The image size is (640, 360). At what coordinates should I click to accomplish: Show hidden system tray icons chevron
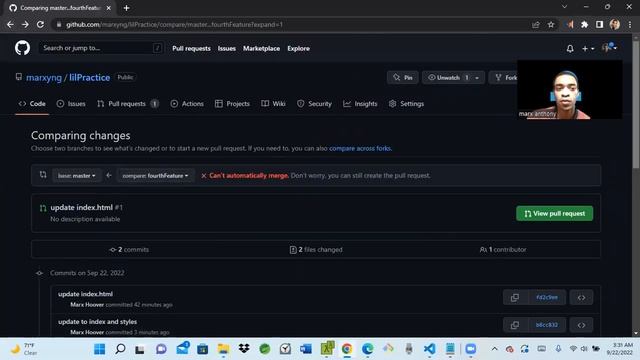pyautogui.click(x=494, y=349)
